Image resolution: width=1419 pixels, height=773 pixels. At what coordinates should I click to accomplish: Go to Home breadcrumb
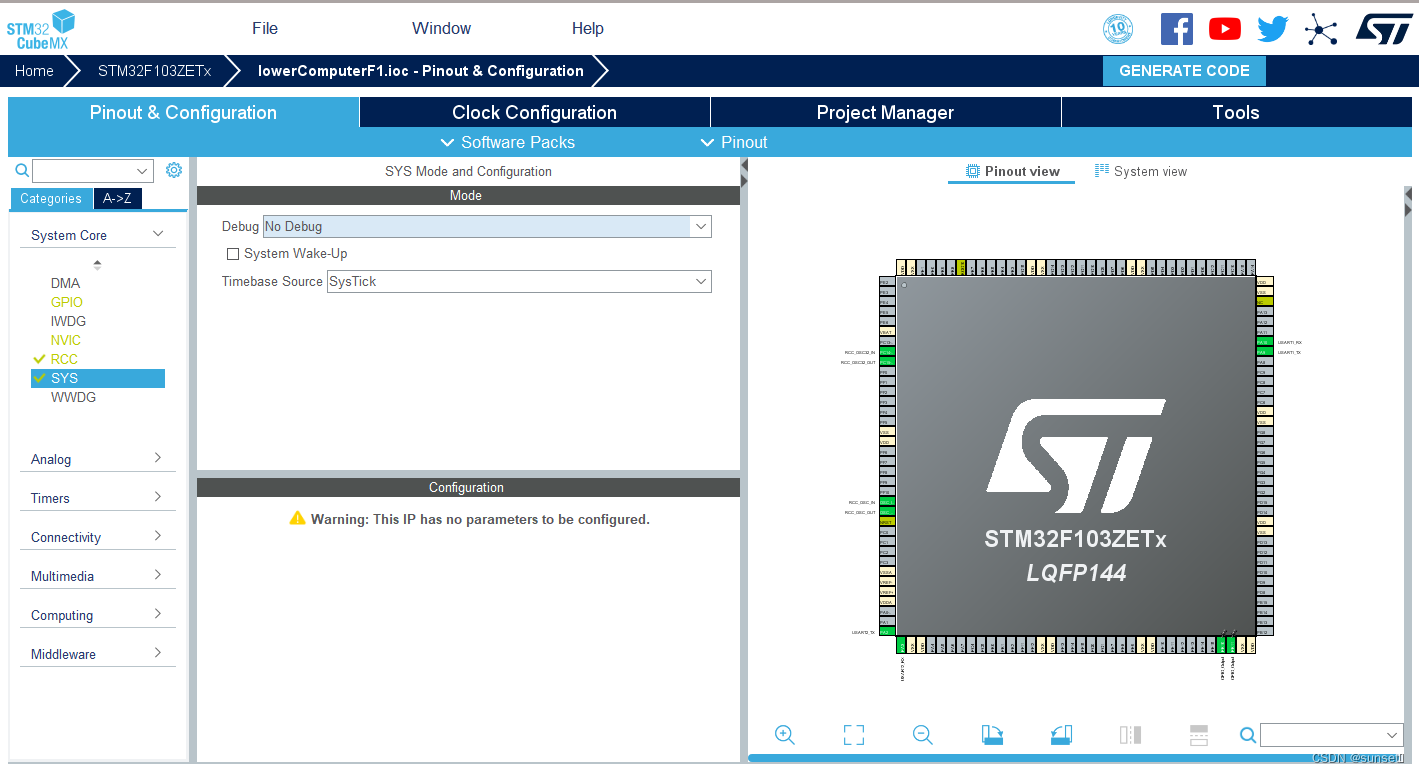click(34, 71)
